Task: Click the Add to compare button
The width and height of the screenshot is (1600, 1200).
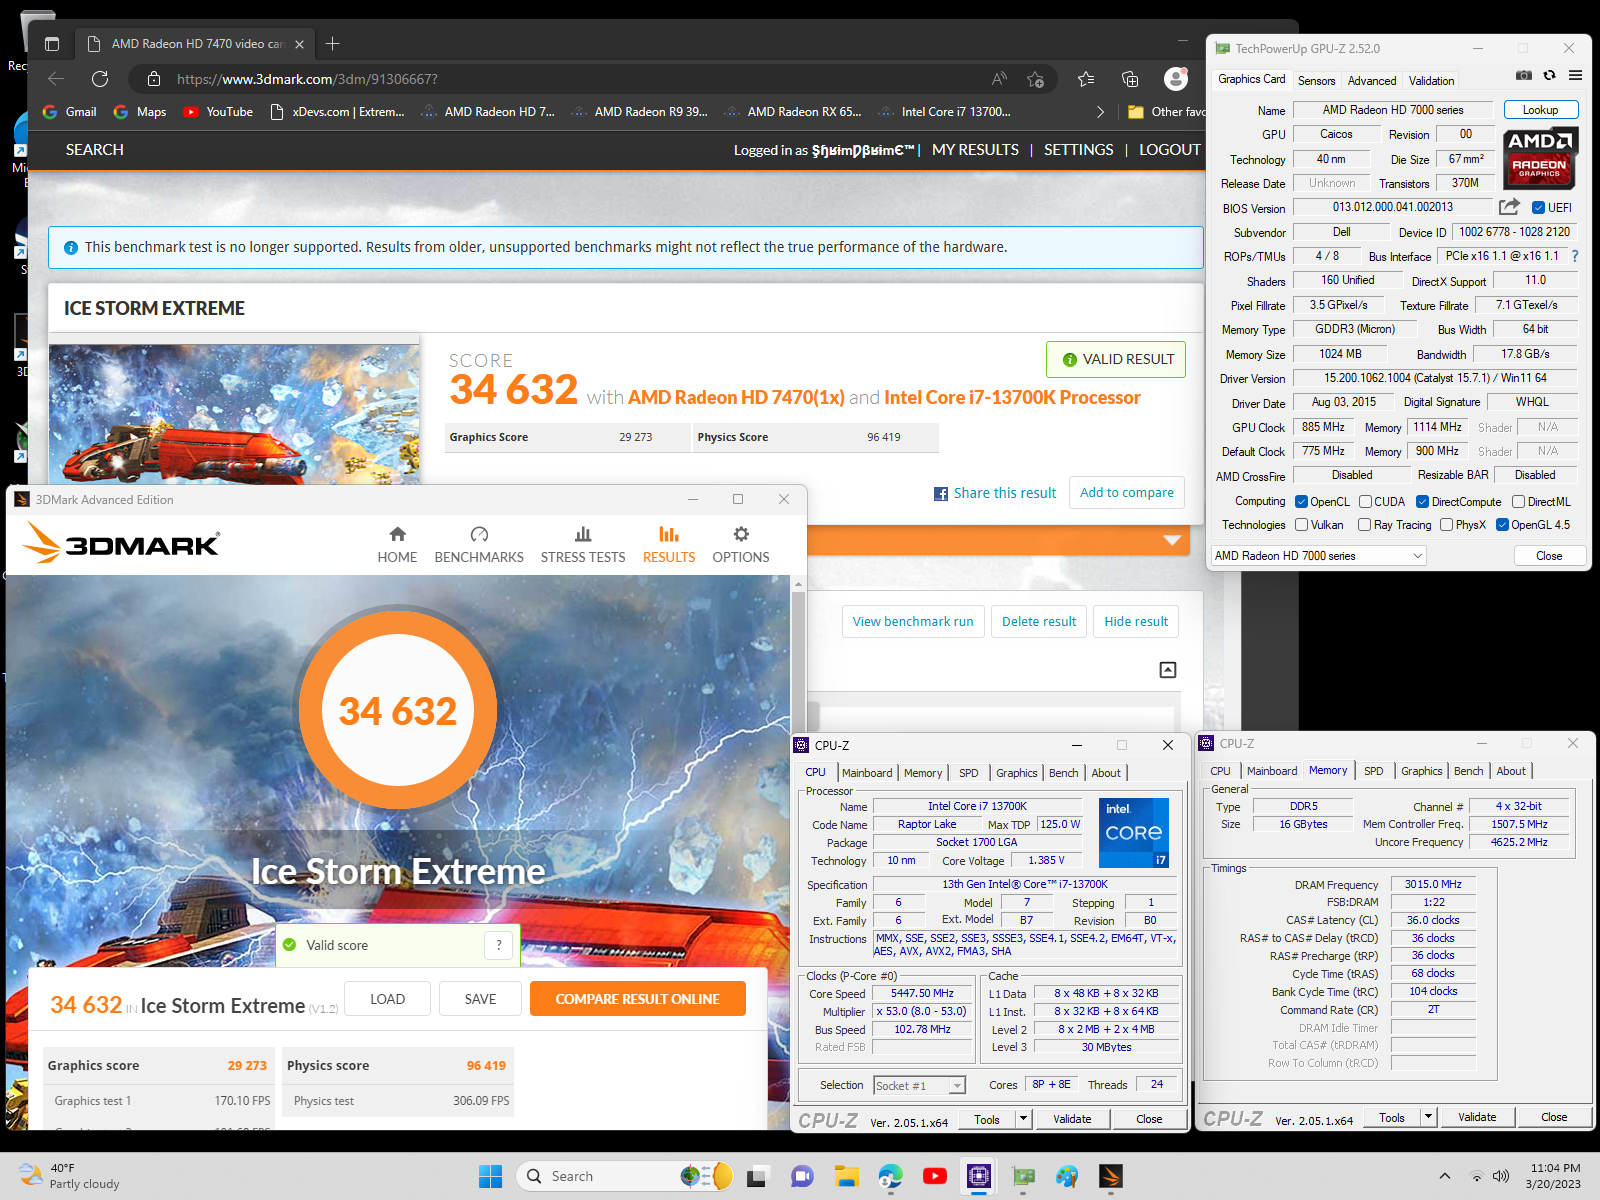Action: (1126, 492)
